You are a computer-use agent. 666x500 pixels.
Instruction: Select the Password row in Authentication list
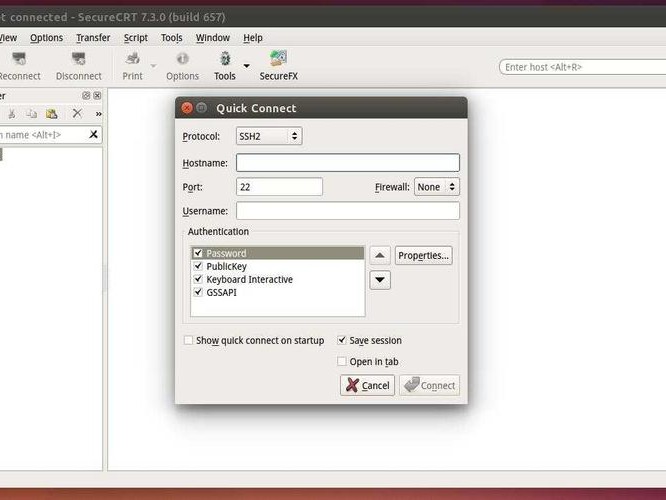click(x=278, y=253)
